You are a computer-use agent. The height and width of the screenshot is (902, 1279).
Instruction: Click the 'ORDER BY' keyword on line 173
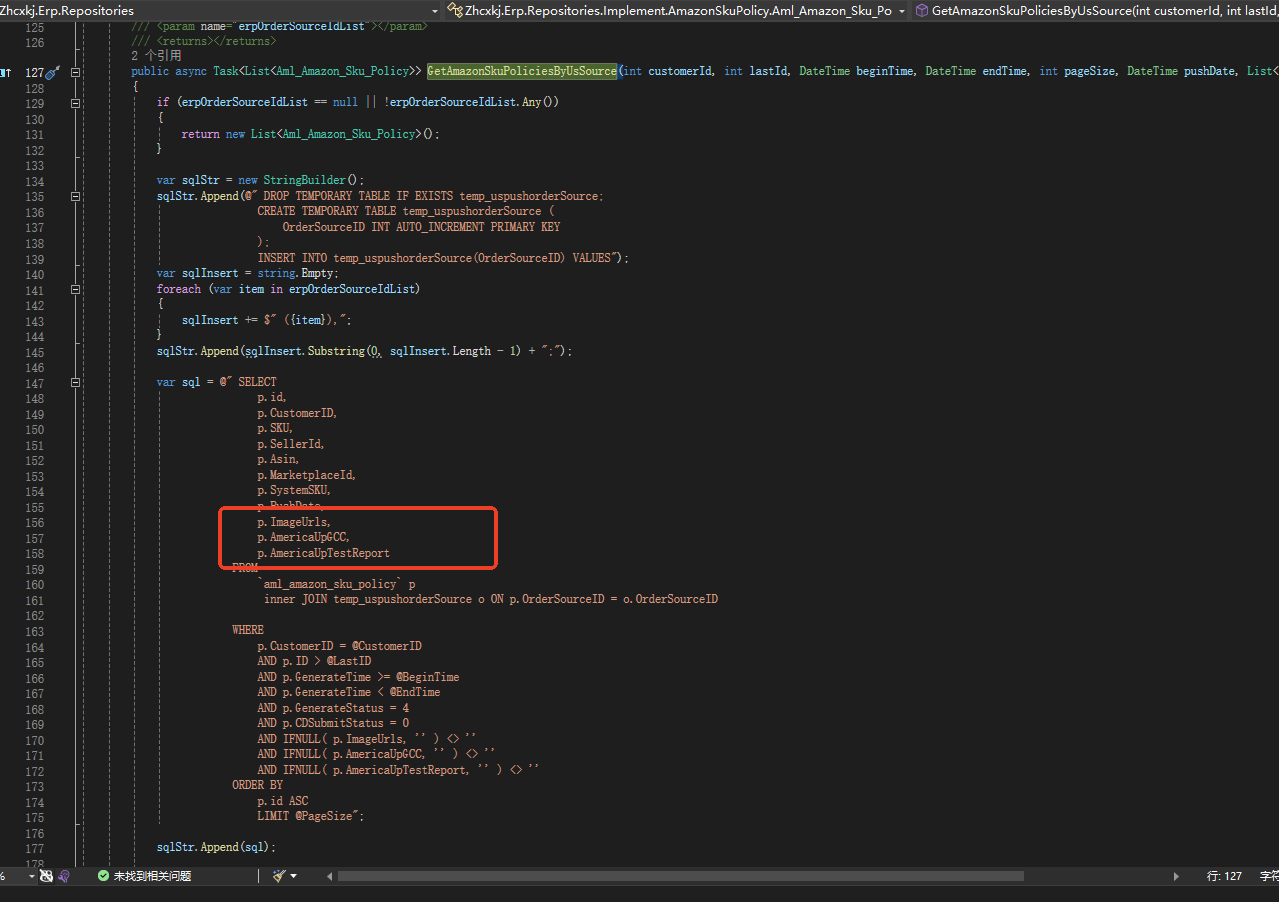(257, 786)
